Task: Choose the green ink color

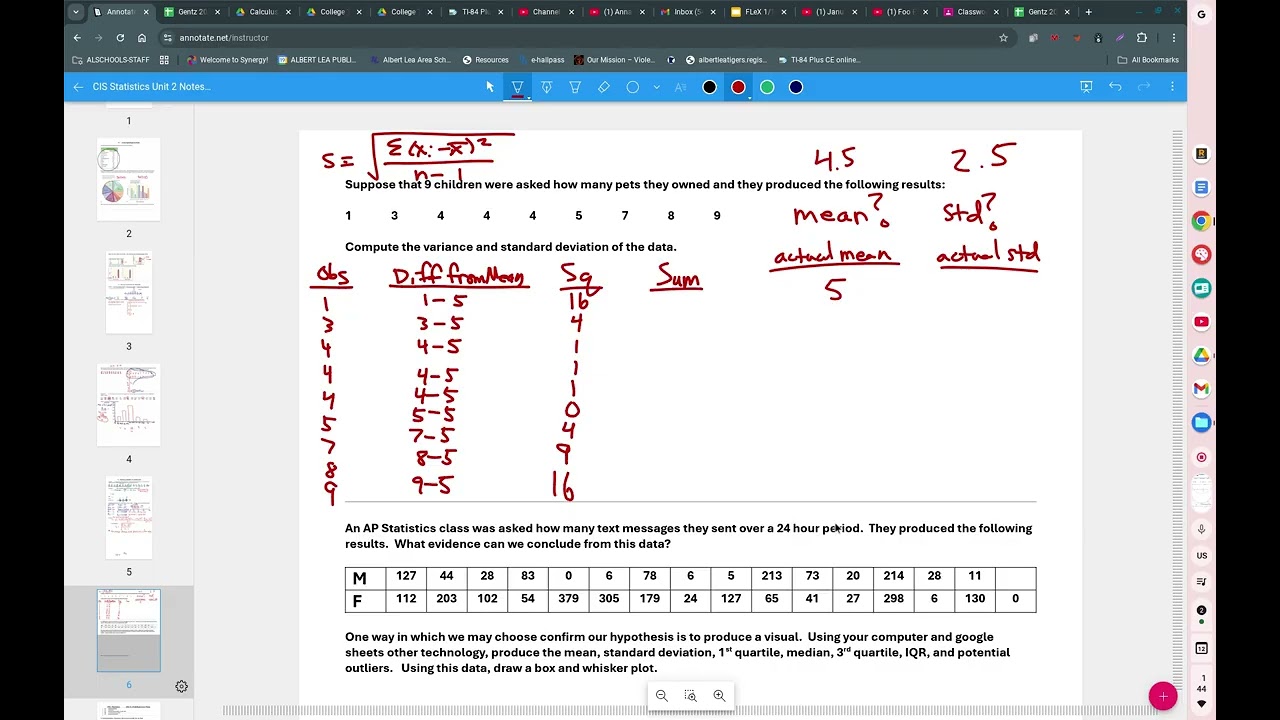Action: 767,87
